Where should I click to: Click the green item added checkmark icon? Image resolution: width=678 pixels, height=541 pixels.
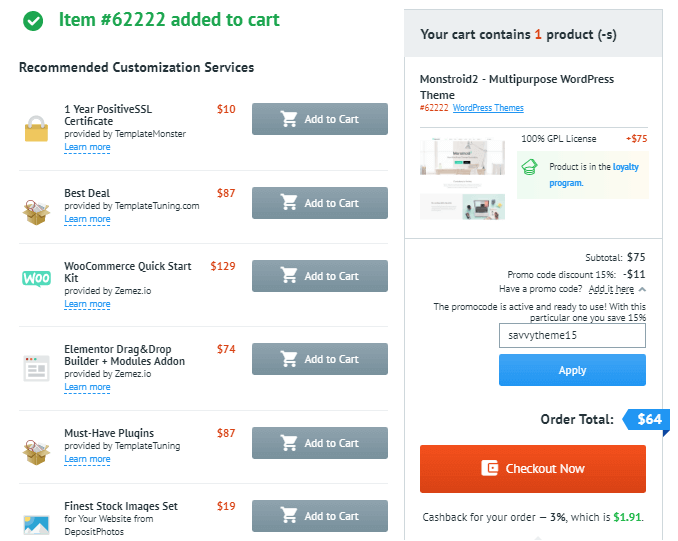pos(33,21)
